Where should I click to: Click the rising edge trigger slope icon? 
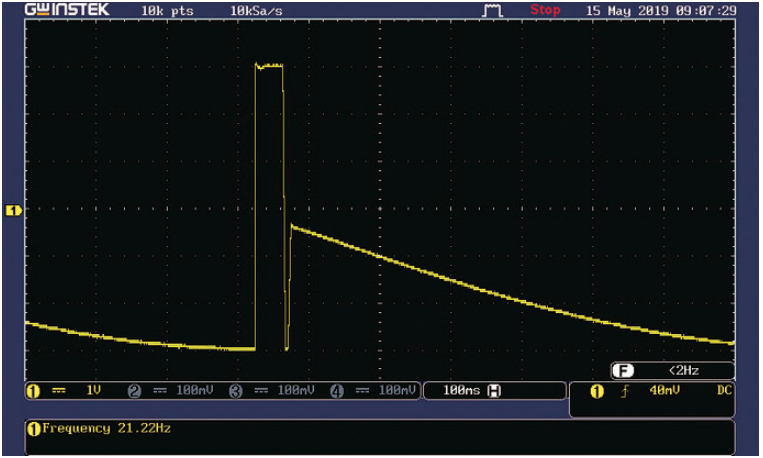(x=625, y=391)
